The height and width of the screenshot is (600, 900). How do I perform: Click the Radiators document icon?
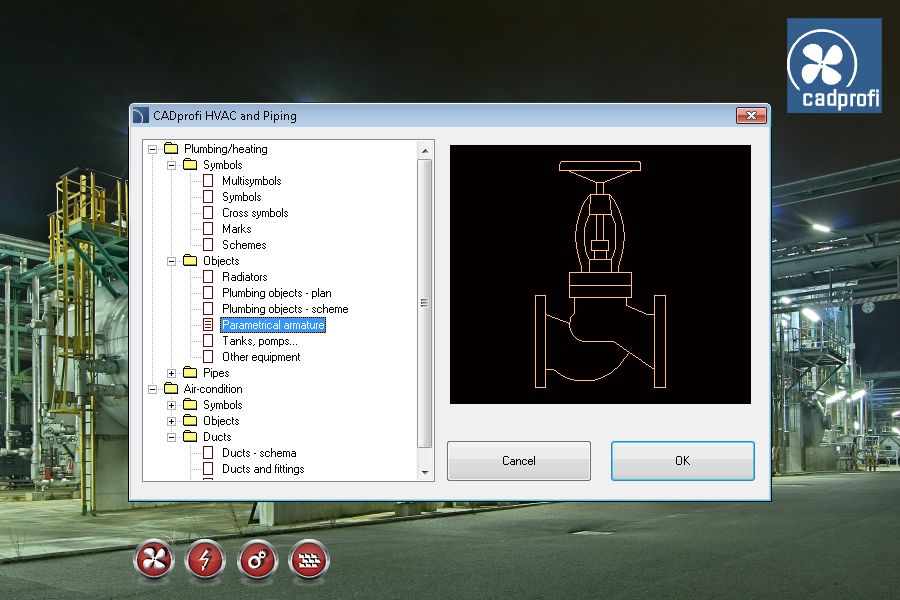coord(208,277)
